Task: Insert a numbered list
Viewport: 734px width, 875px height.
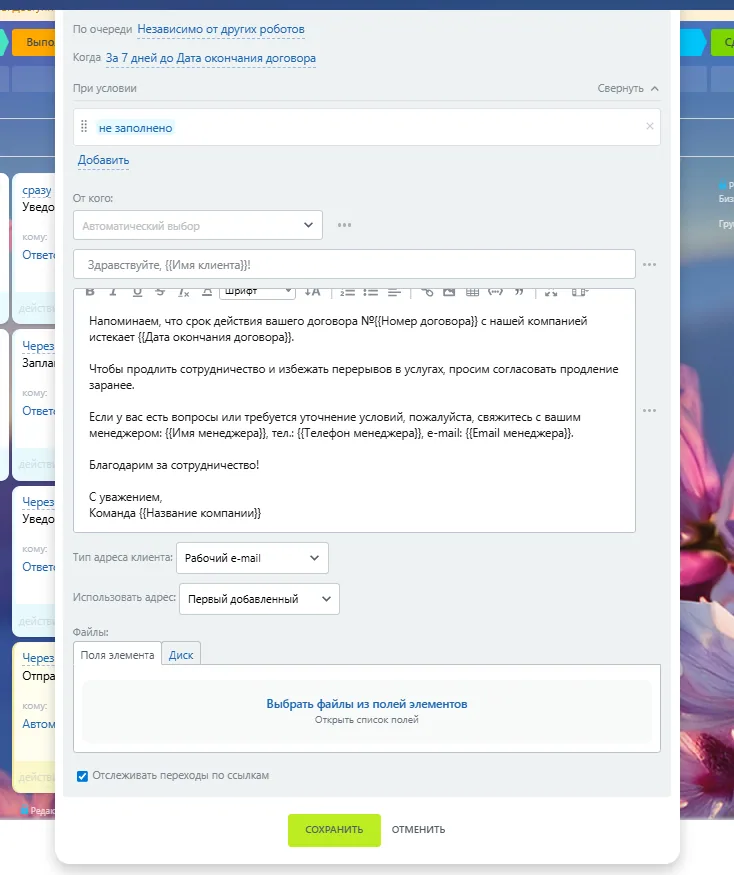Action: 347,292
